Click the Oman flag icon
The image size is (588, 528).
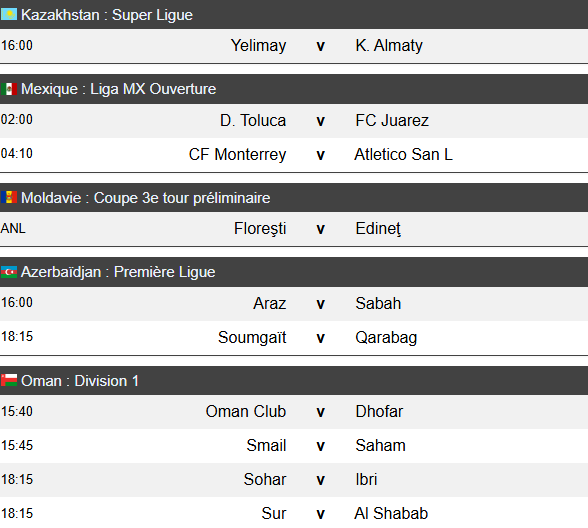coord(9,380)
